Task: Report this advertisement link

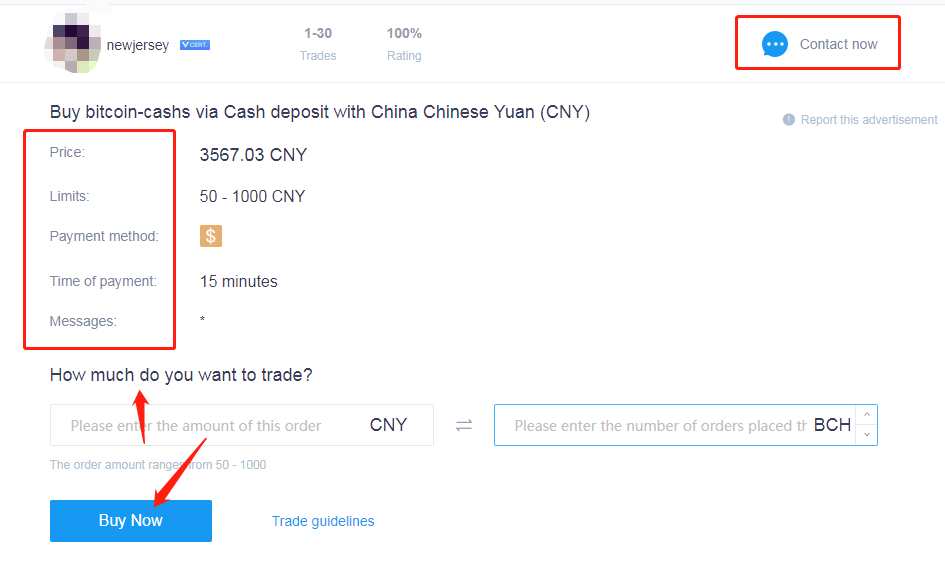Action: [868, 119]
